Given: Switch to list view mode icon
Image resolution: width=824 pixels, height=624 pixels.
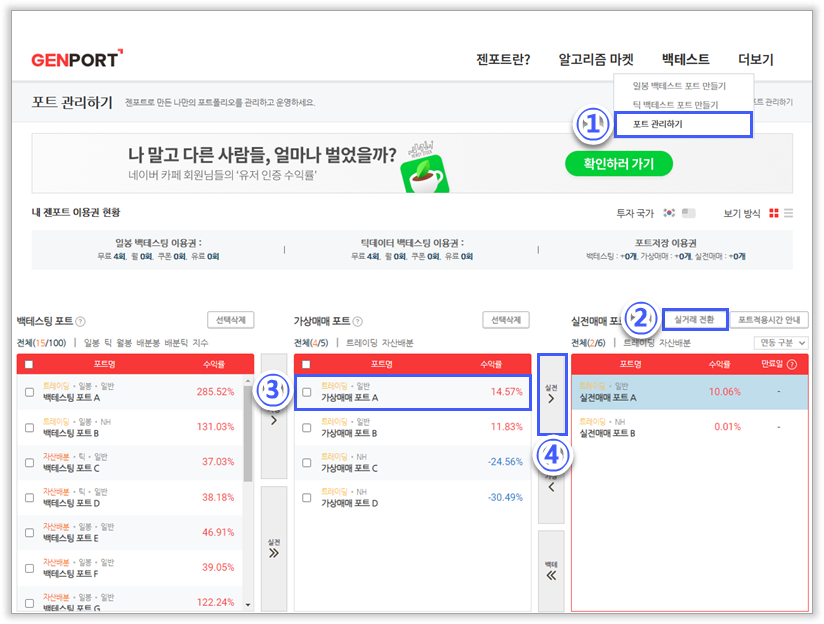Looking at the screenshot, I should coord(788,213).
